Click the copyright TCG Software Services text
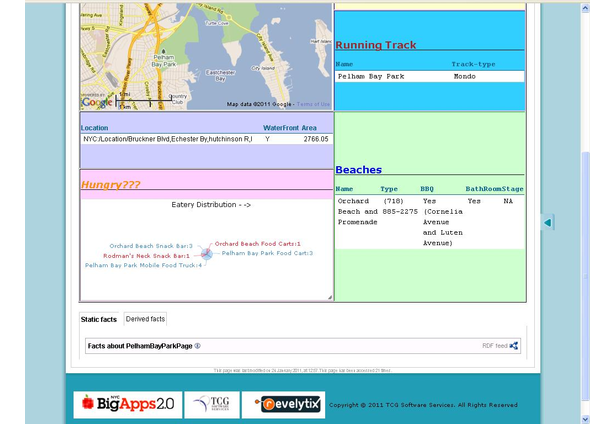The image size is (615, 424). click(423, 405)
